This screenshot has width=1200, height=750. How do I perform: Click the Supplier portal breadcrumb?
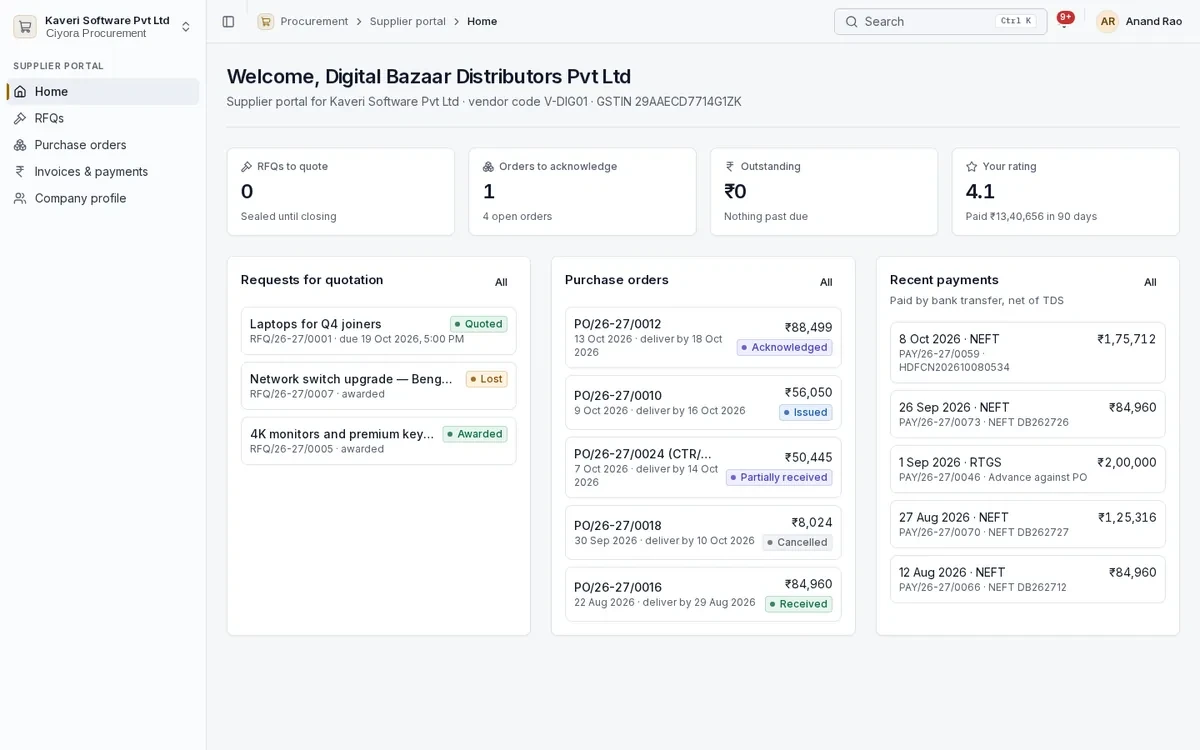408,21
